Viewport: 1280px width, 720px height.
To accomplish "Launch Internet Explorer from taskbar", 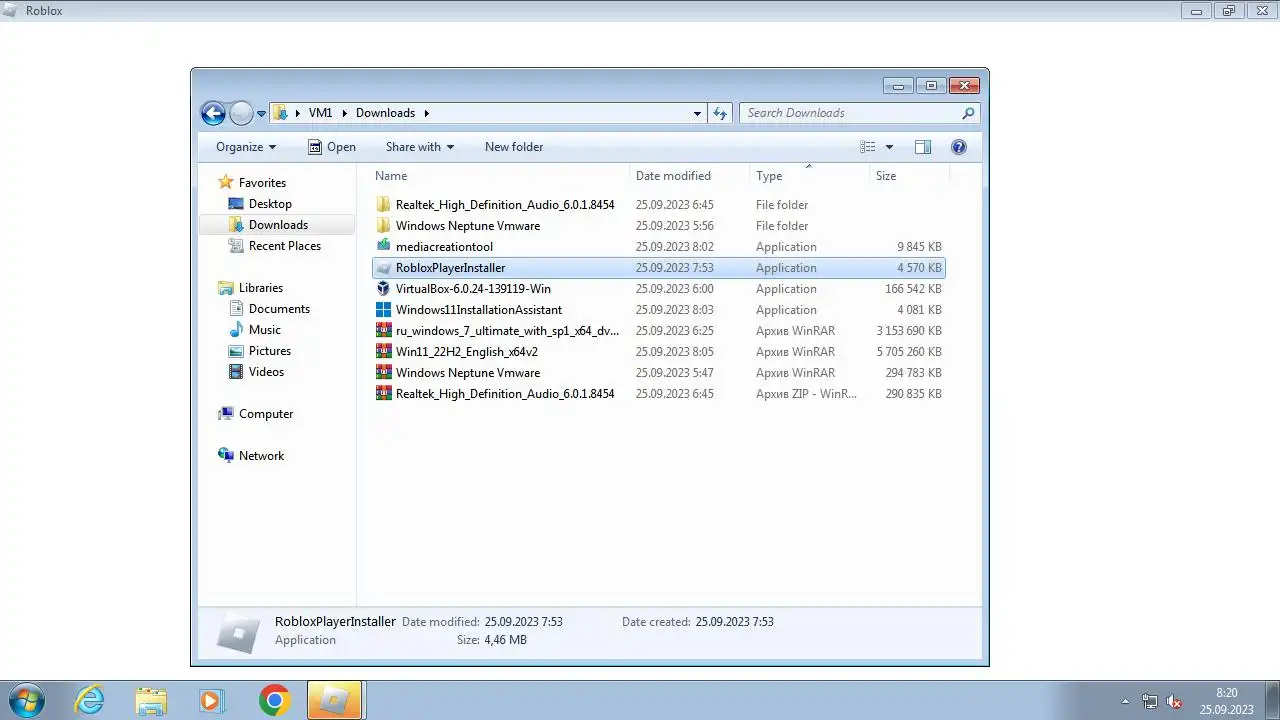I will coord(90,700).
